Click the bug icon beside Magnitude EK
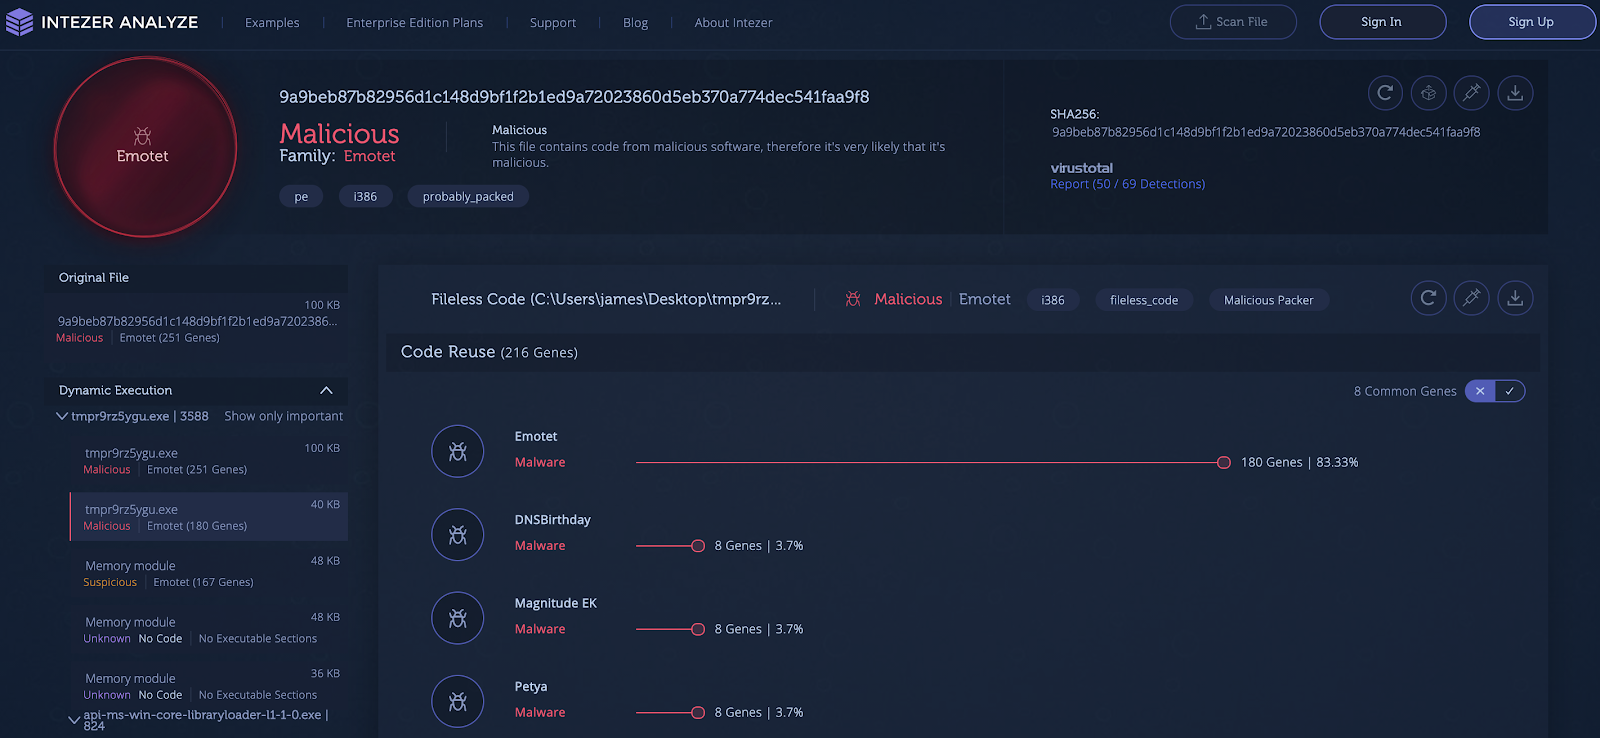 point(458,618)
